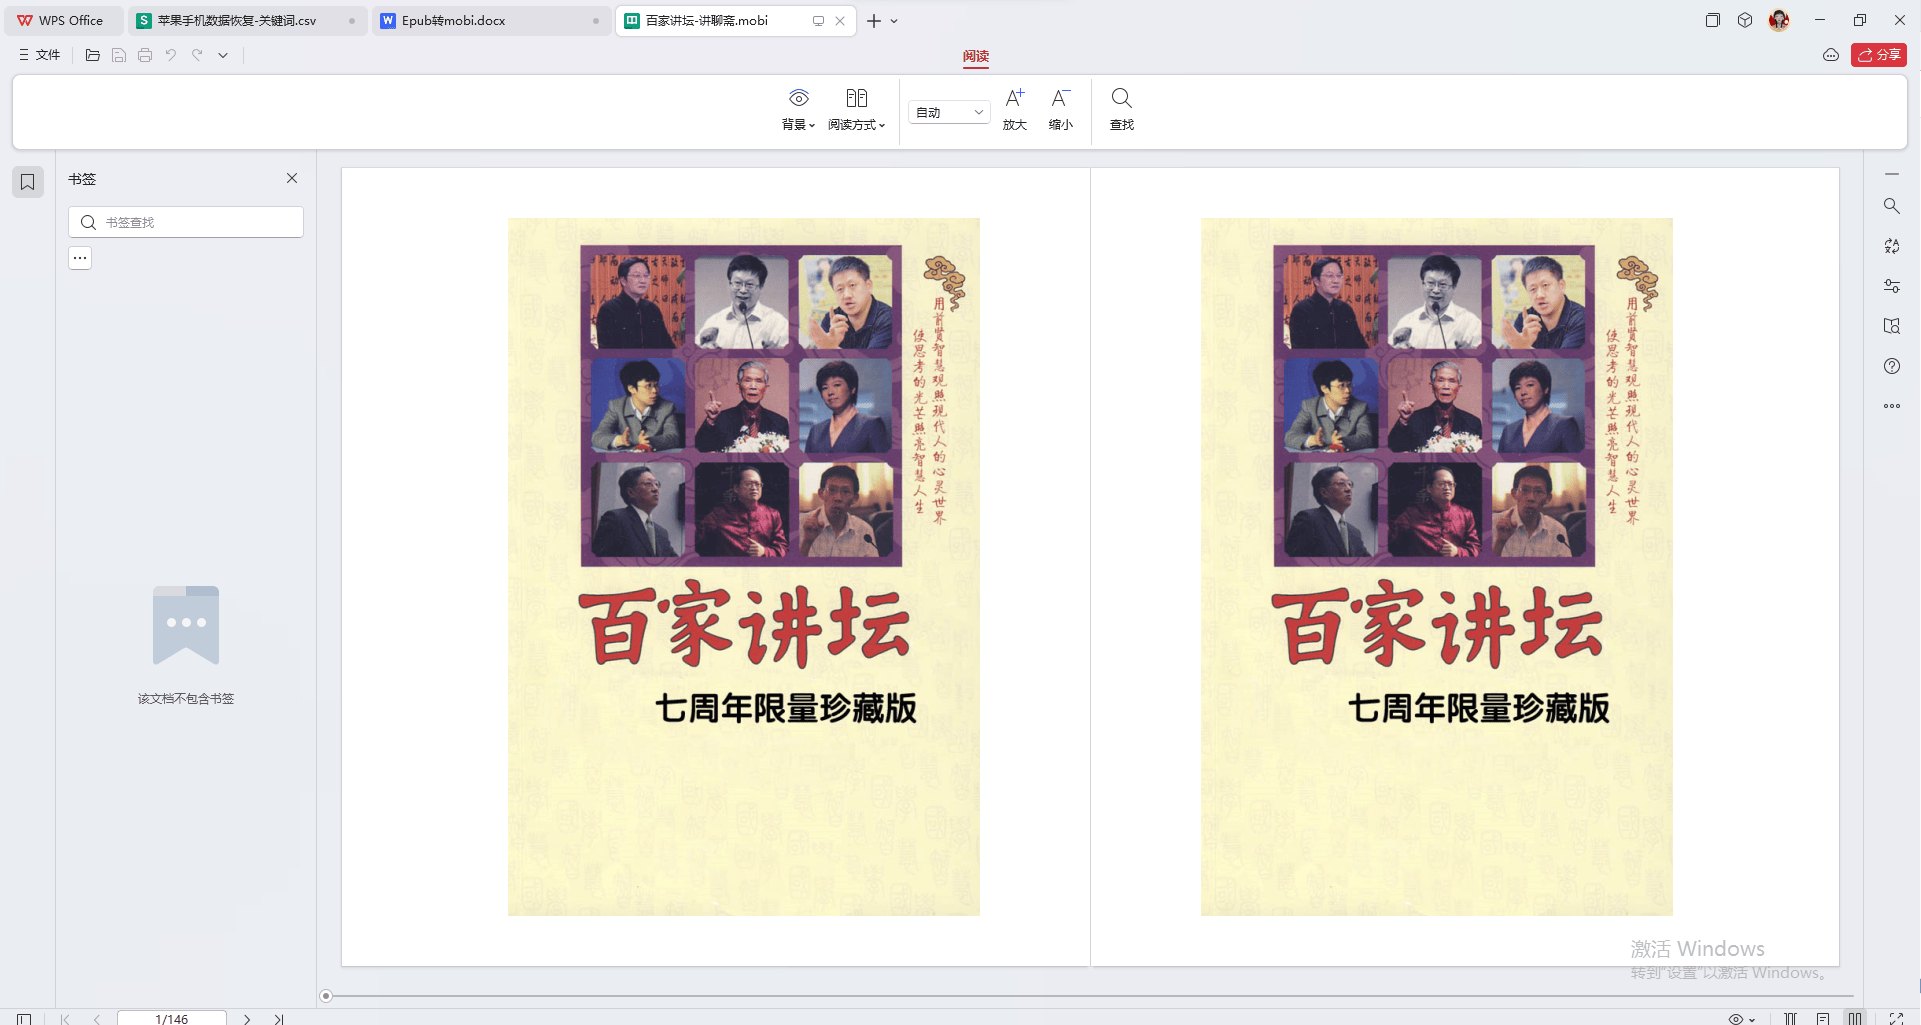Click the multi-window stack icon
Viewport: 1921px width, 1025px height.
[1713, 20]
